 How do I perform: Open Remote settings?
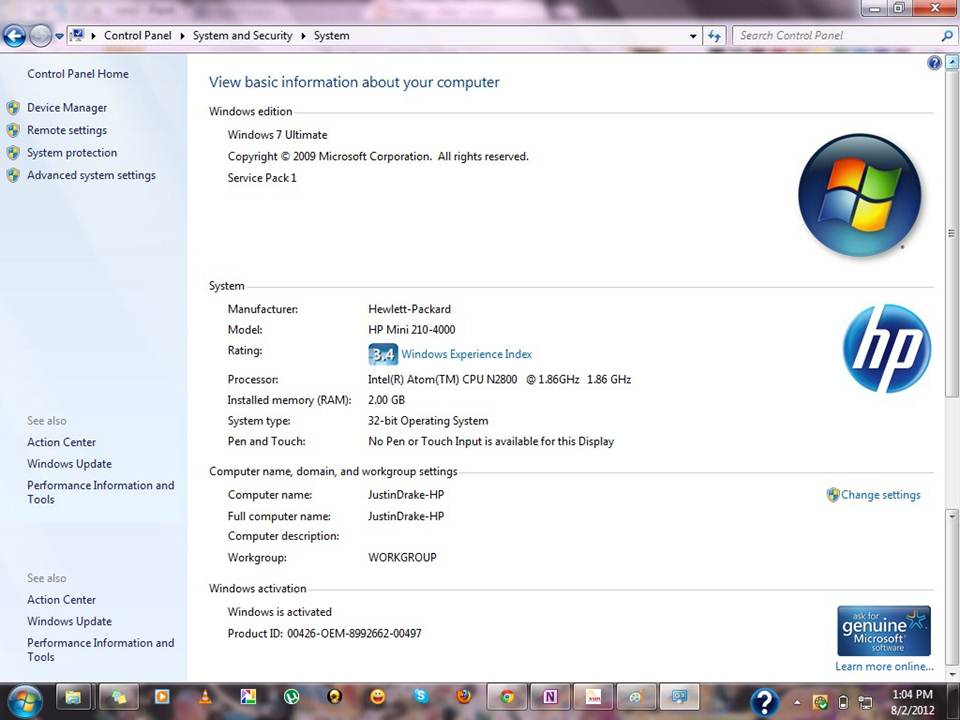pyautogui.click(x=67, y=130)
